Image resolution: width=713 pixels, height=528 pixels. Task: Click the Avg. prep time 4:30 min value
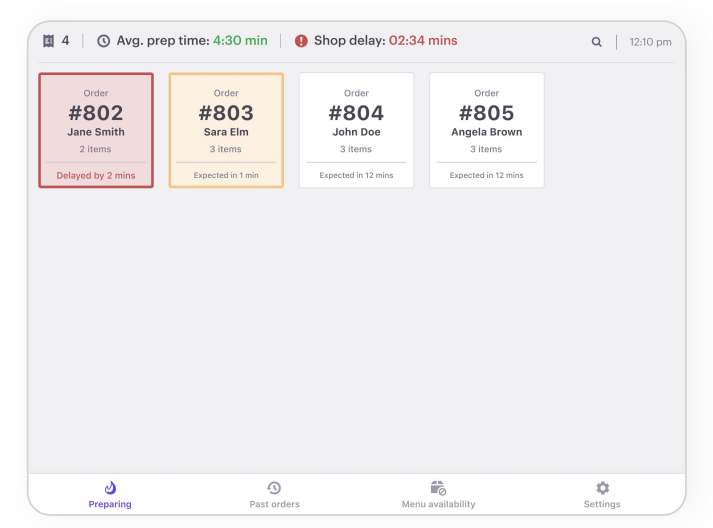240,40
